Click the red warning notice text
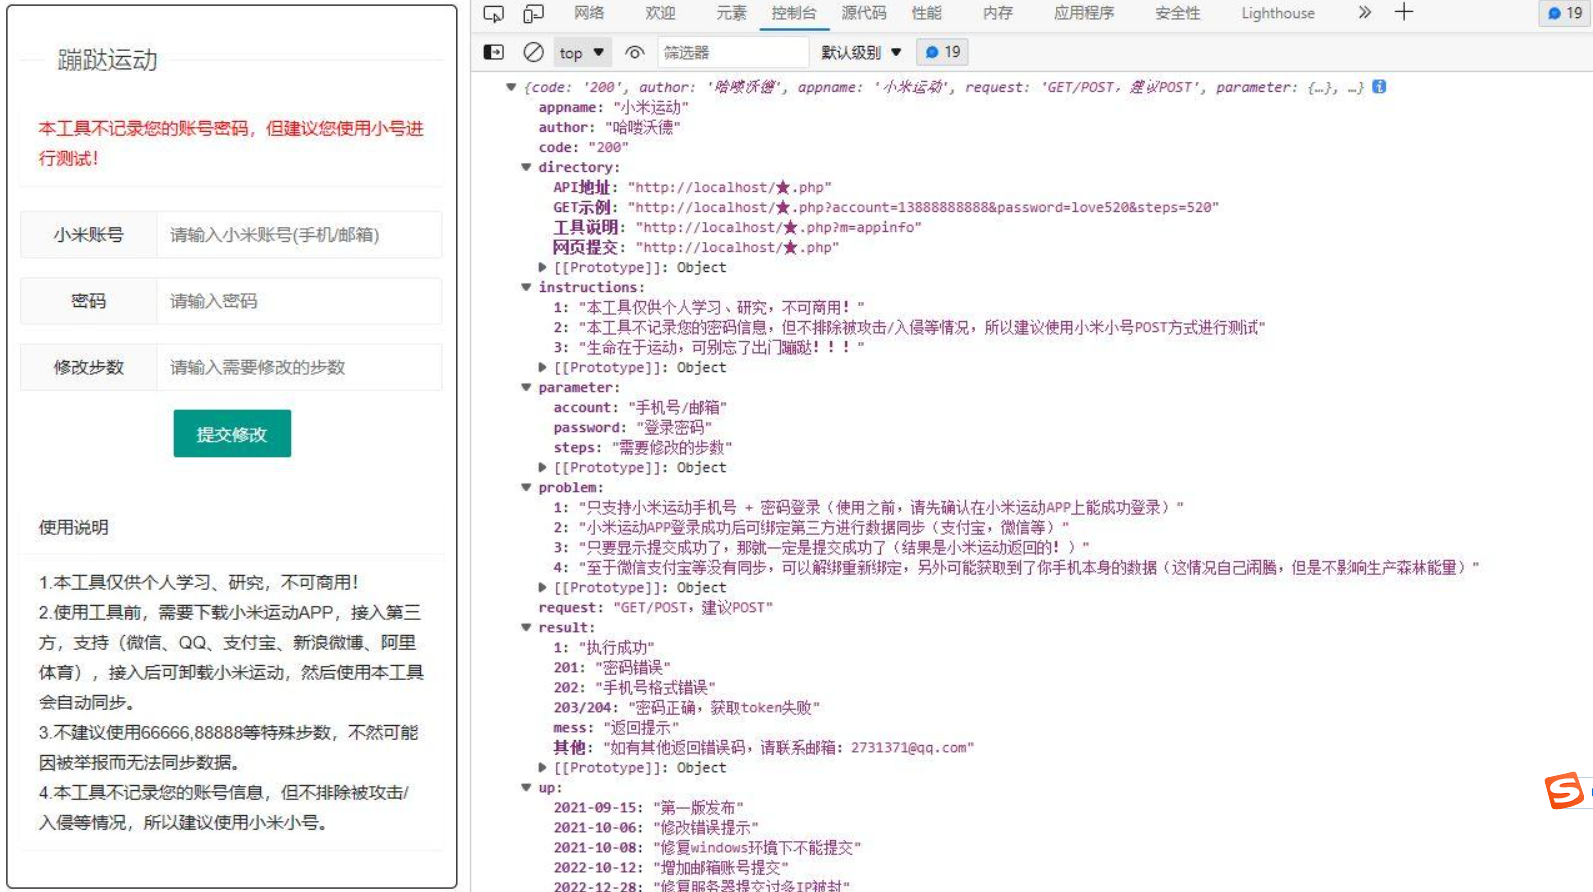The image size is (1593, 892). pos(231,143)
